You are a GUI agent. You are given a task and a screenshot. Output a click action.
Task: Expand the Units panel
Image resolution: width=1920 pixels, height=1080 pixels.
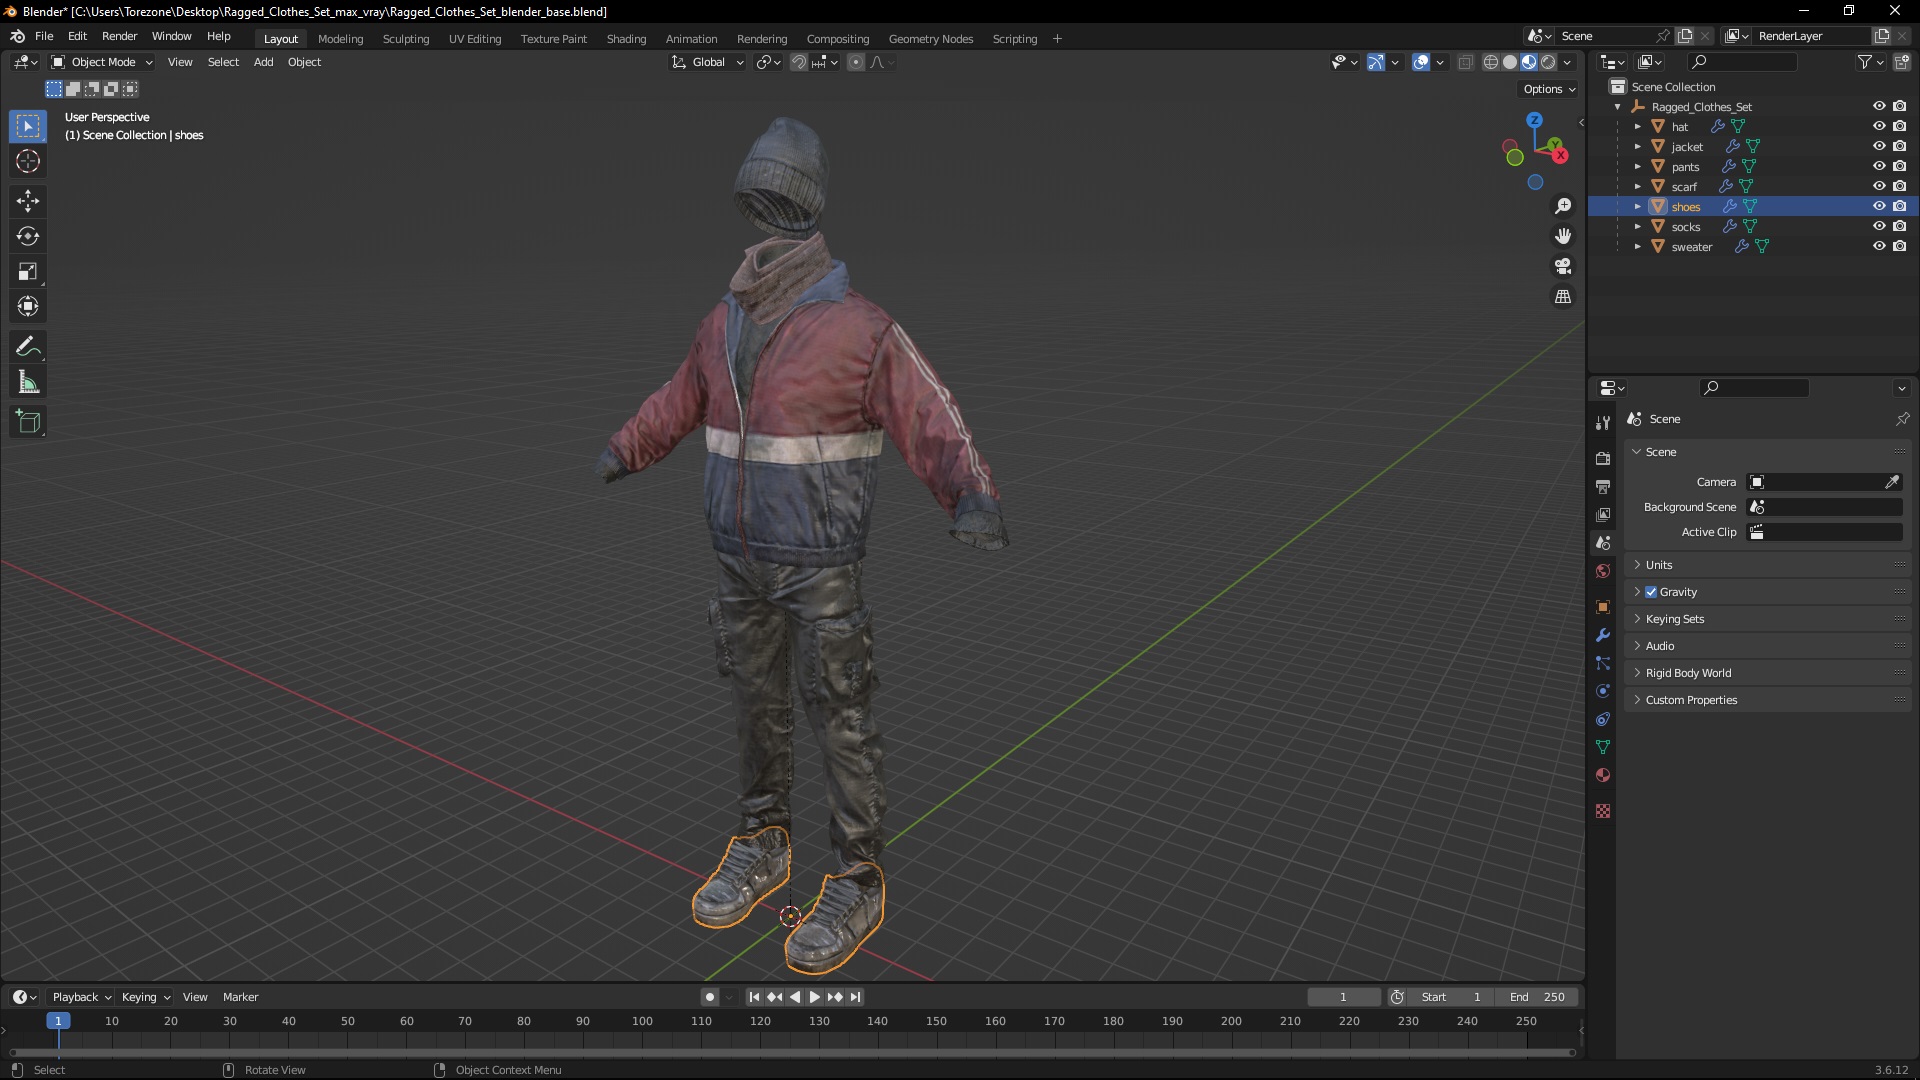[1659, 565]
